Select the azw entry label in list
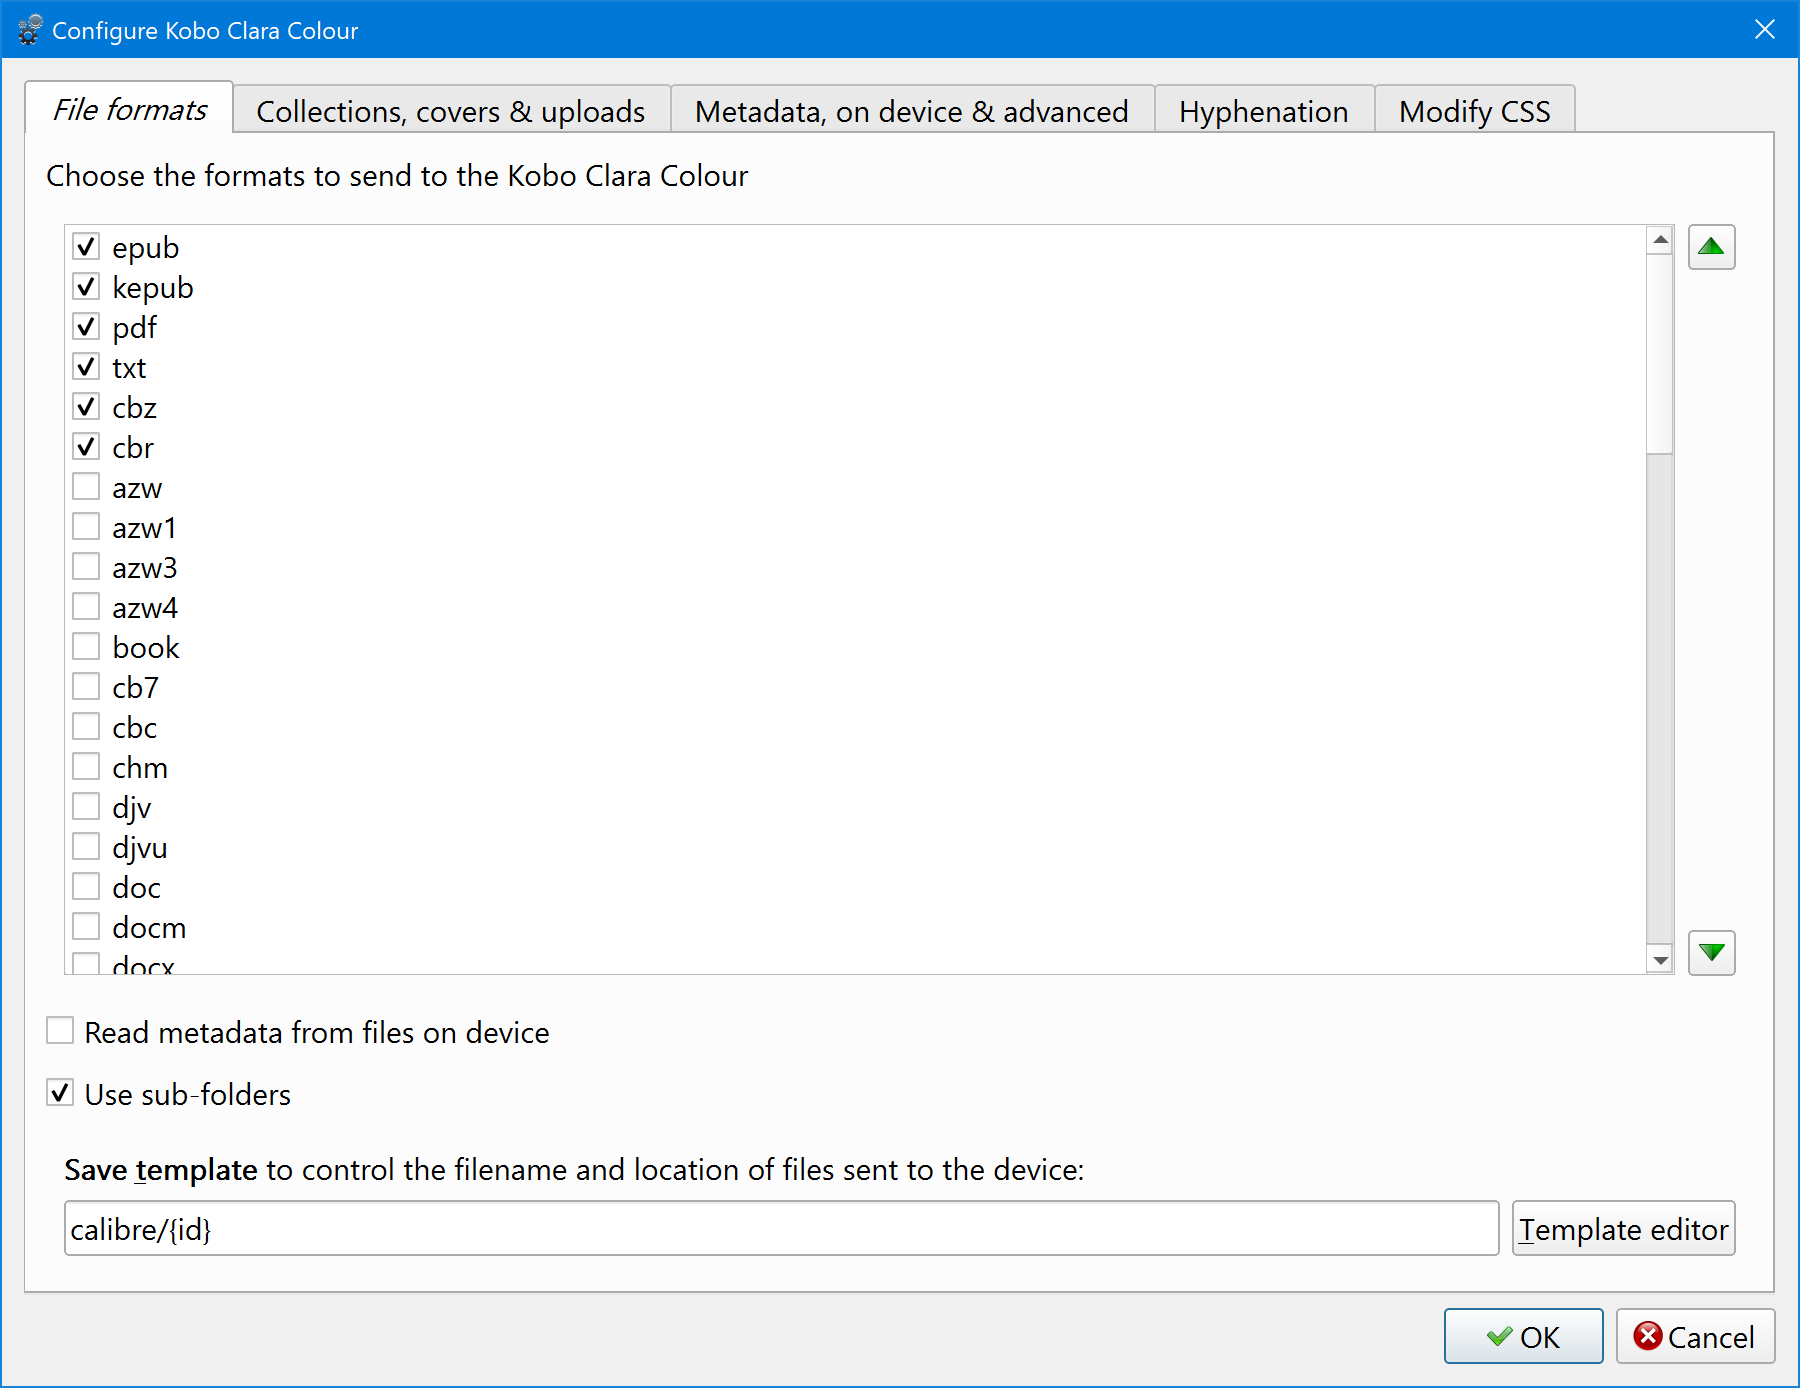Screen dimensions: 1800x1388 137,487
